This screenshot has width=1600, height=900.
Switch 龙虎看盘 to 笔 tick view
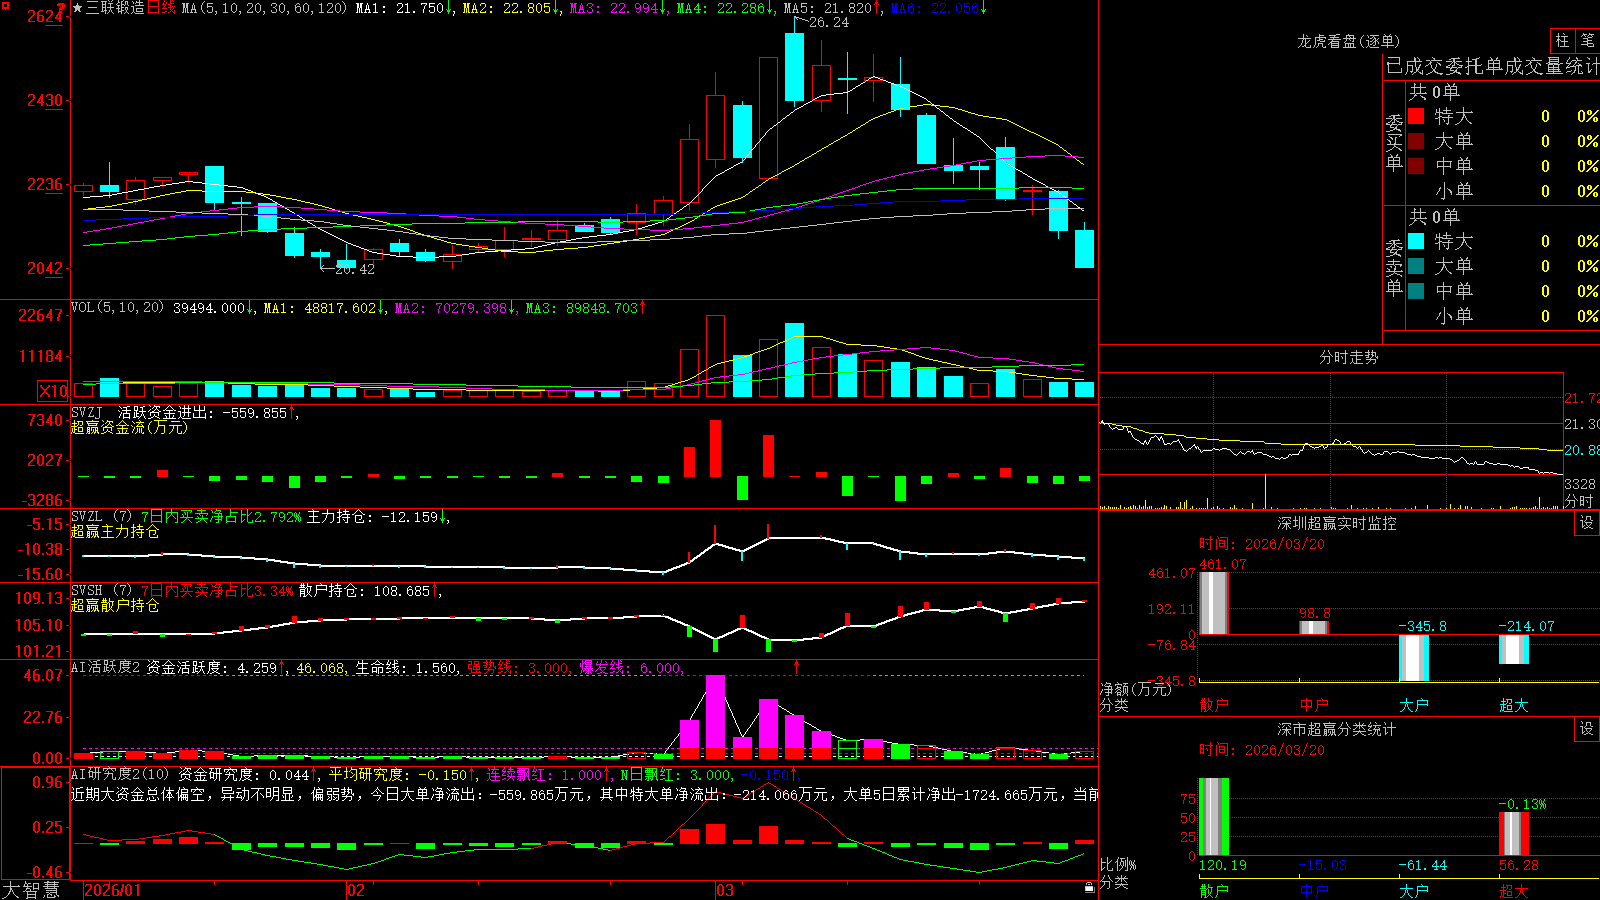(x=1587, y=40)
